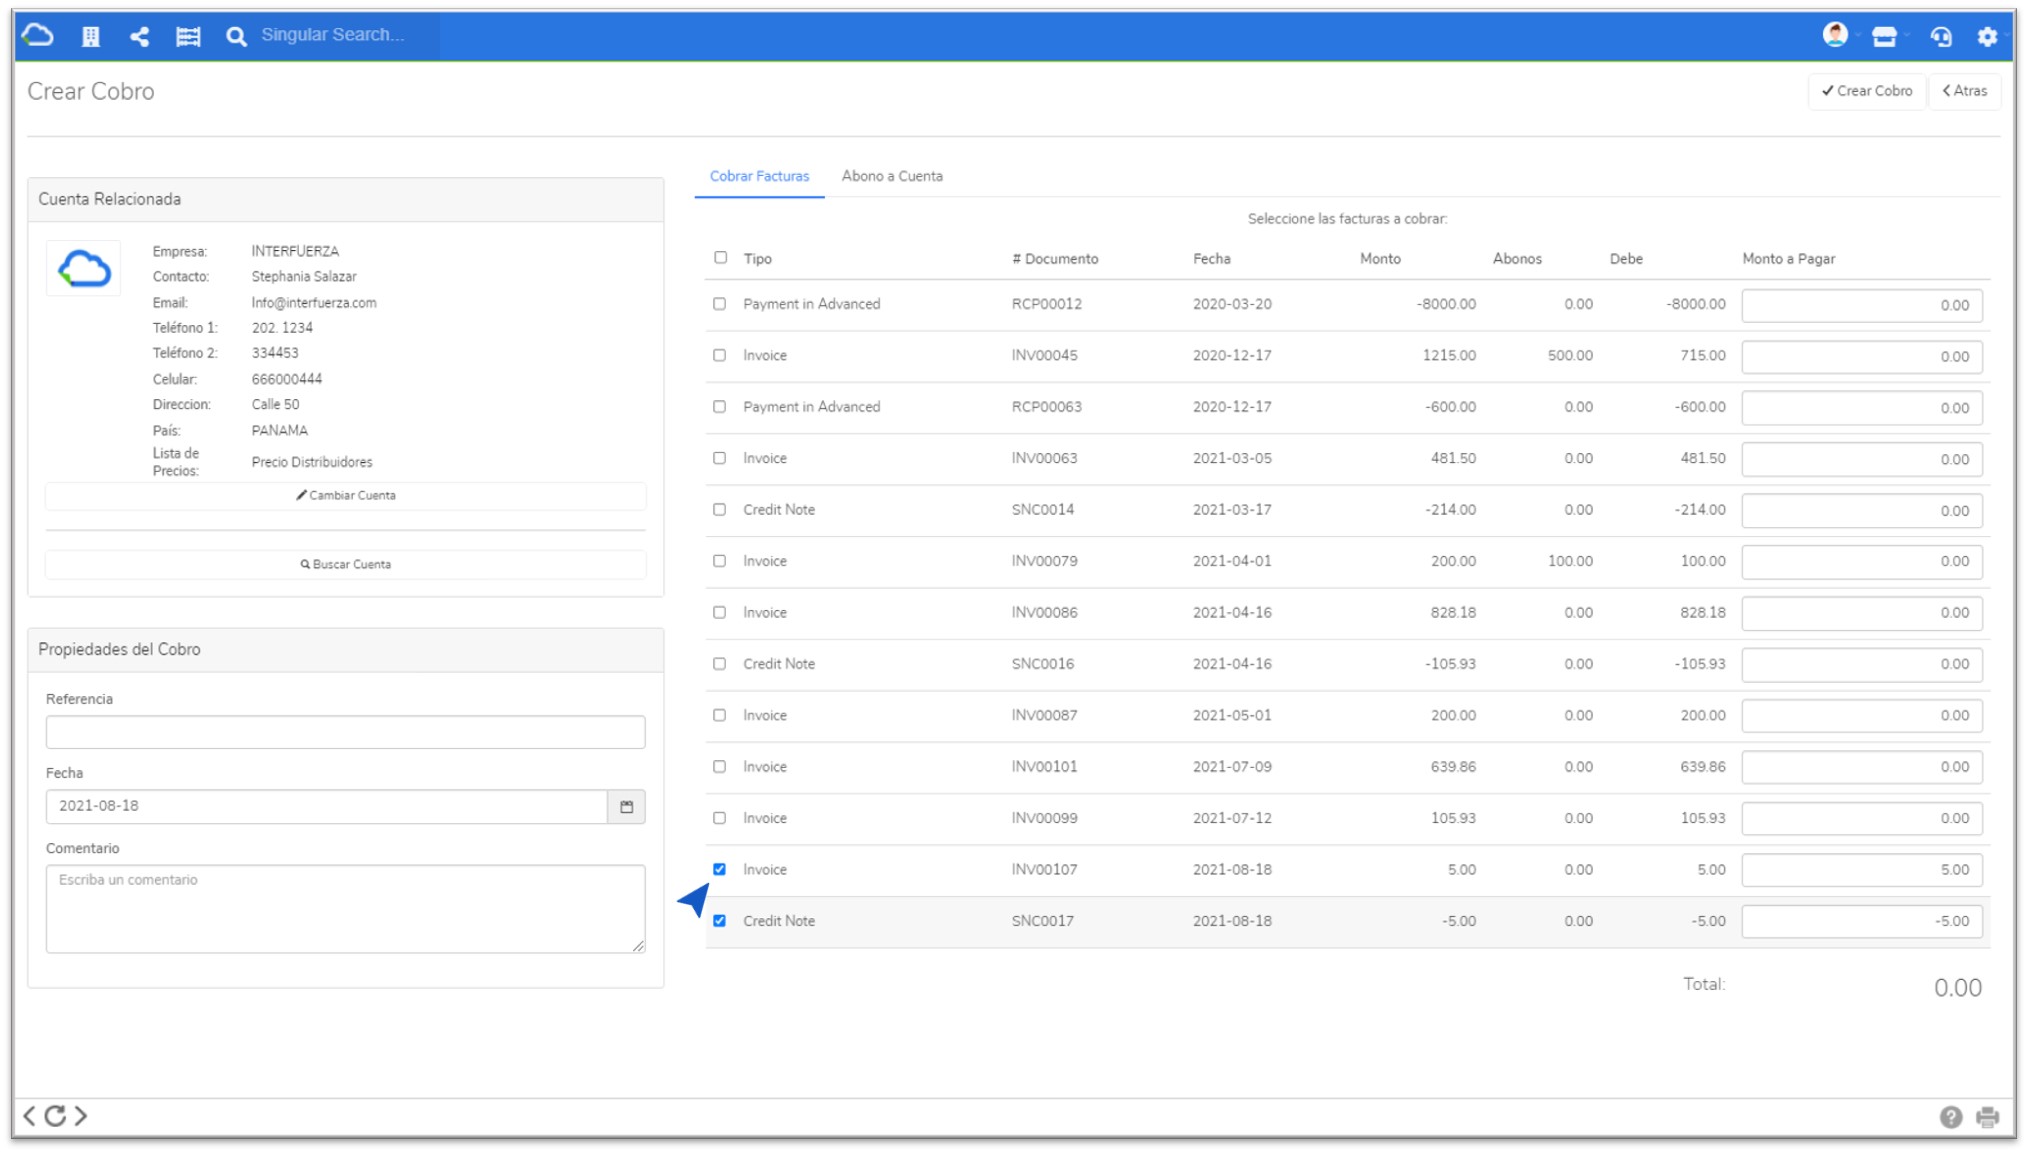Check the INV00101 invoice row
This screenshot has height=1153, width=2028.
[720, 767]
